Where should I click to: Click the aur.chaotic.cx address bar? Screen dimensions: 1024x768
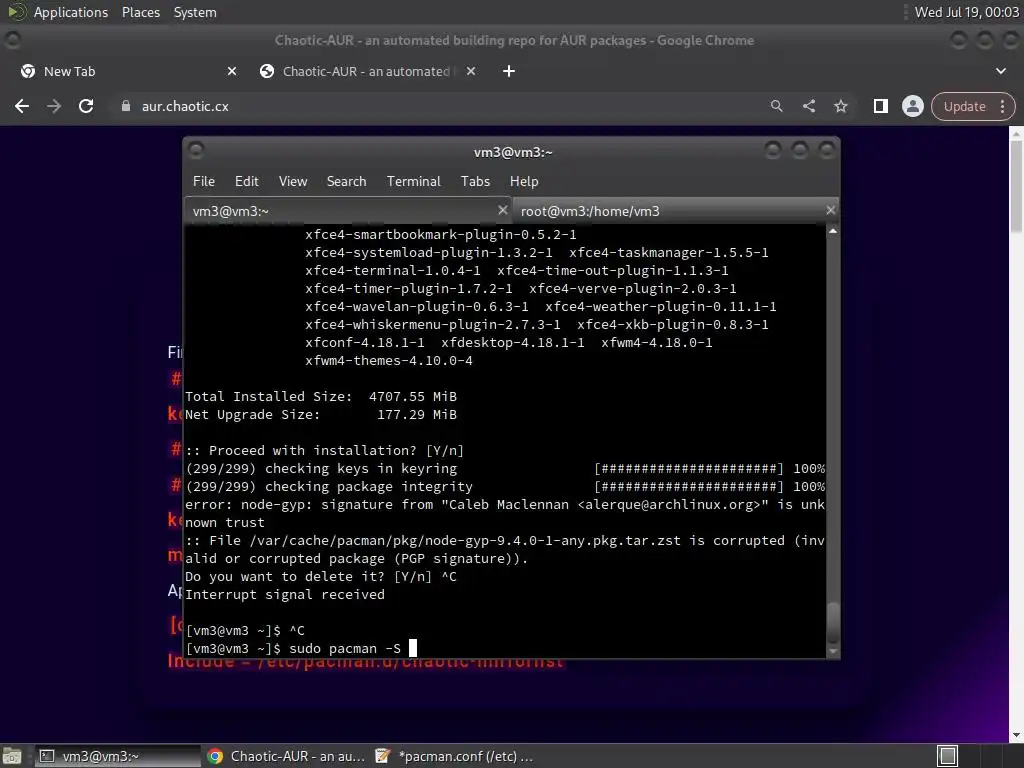click(444, 106)
